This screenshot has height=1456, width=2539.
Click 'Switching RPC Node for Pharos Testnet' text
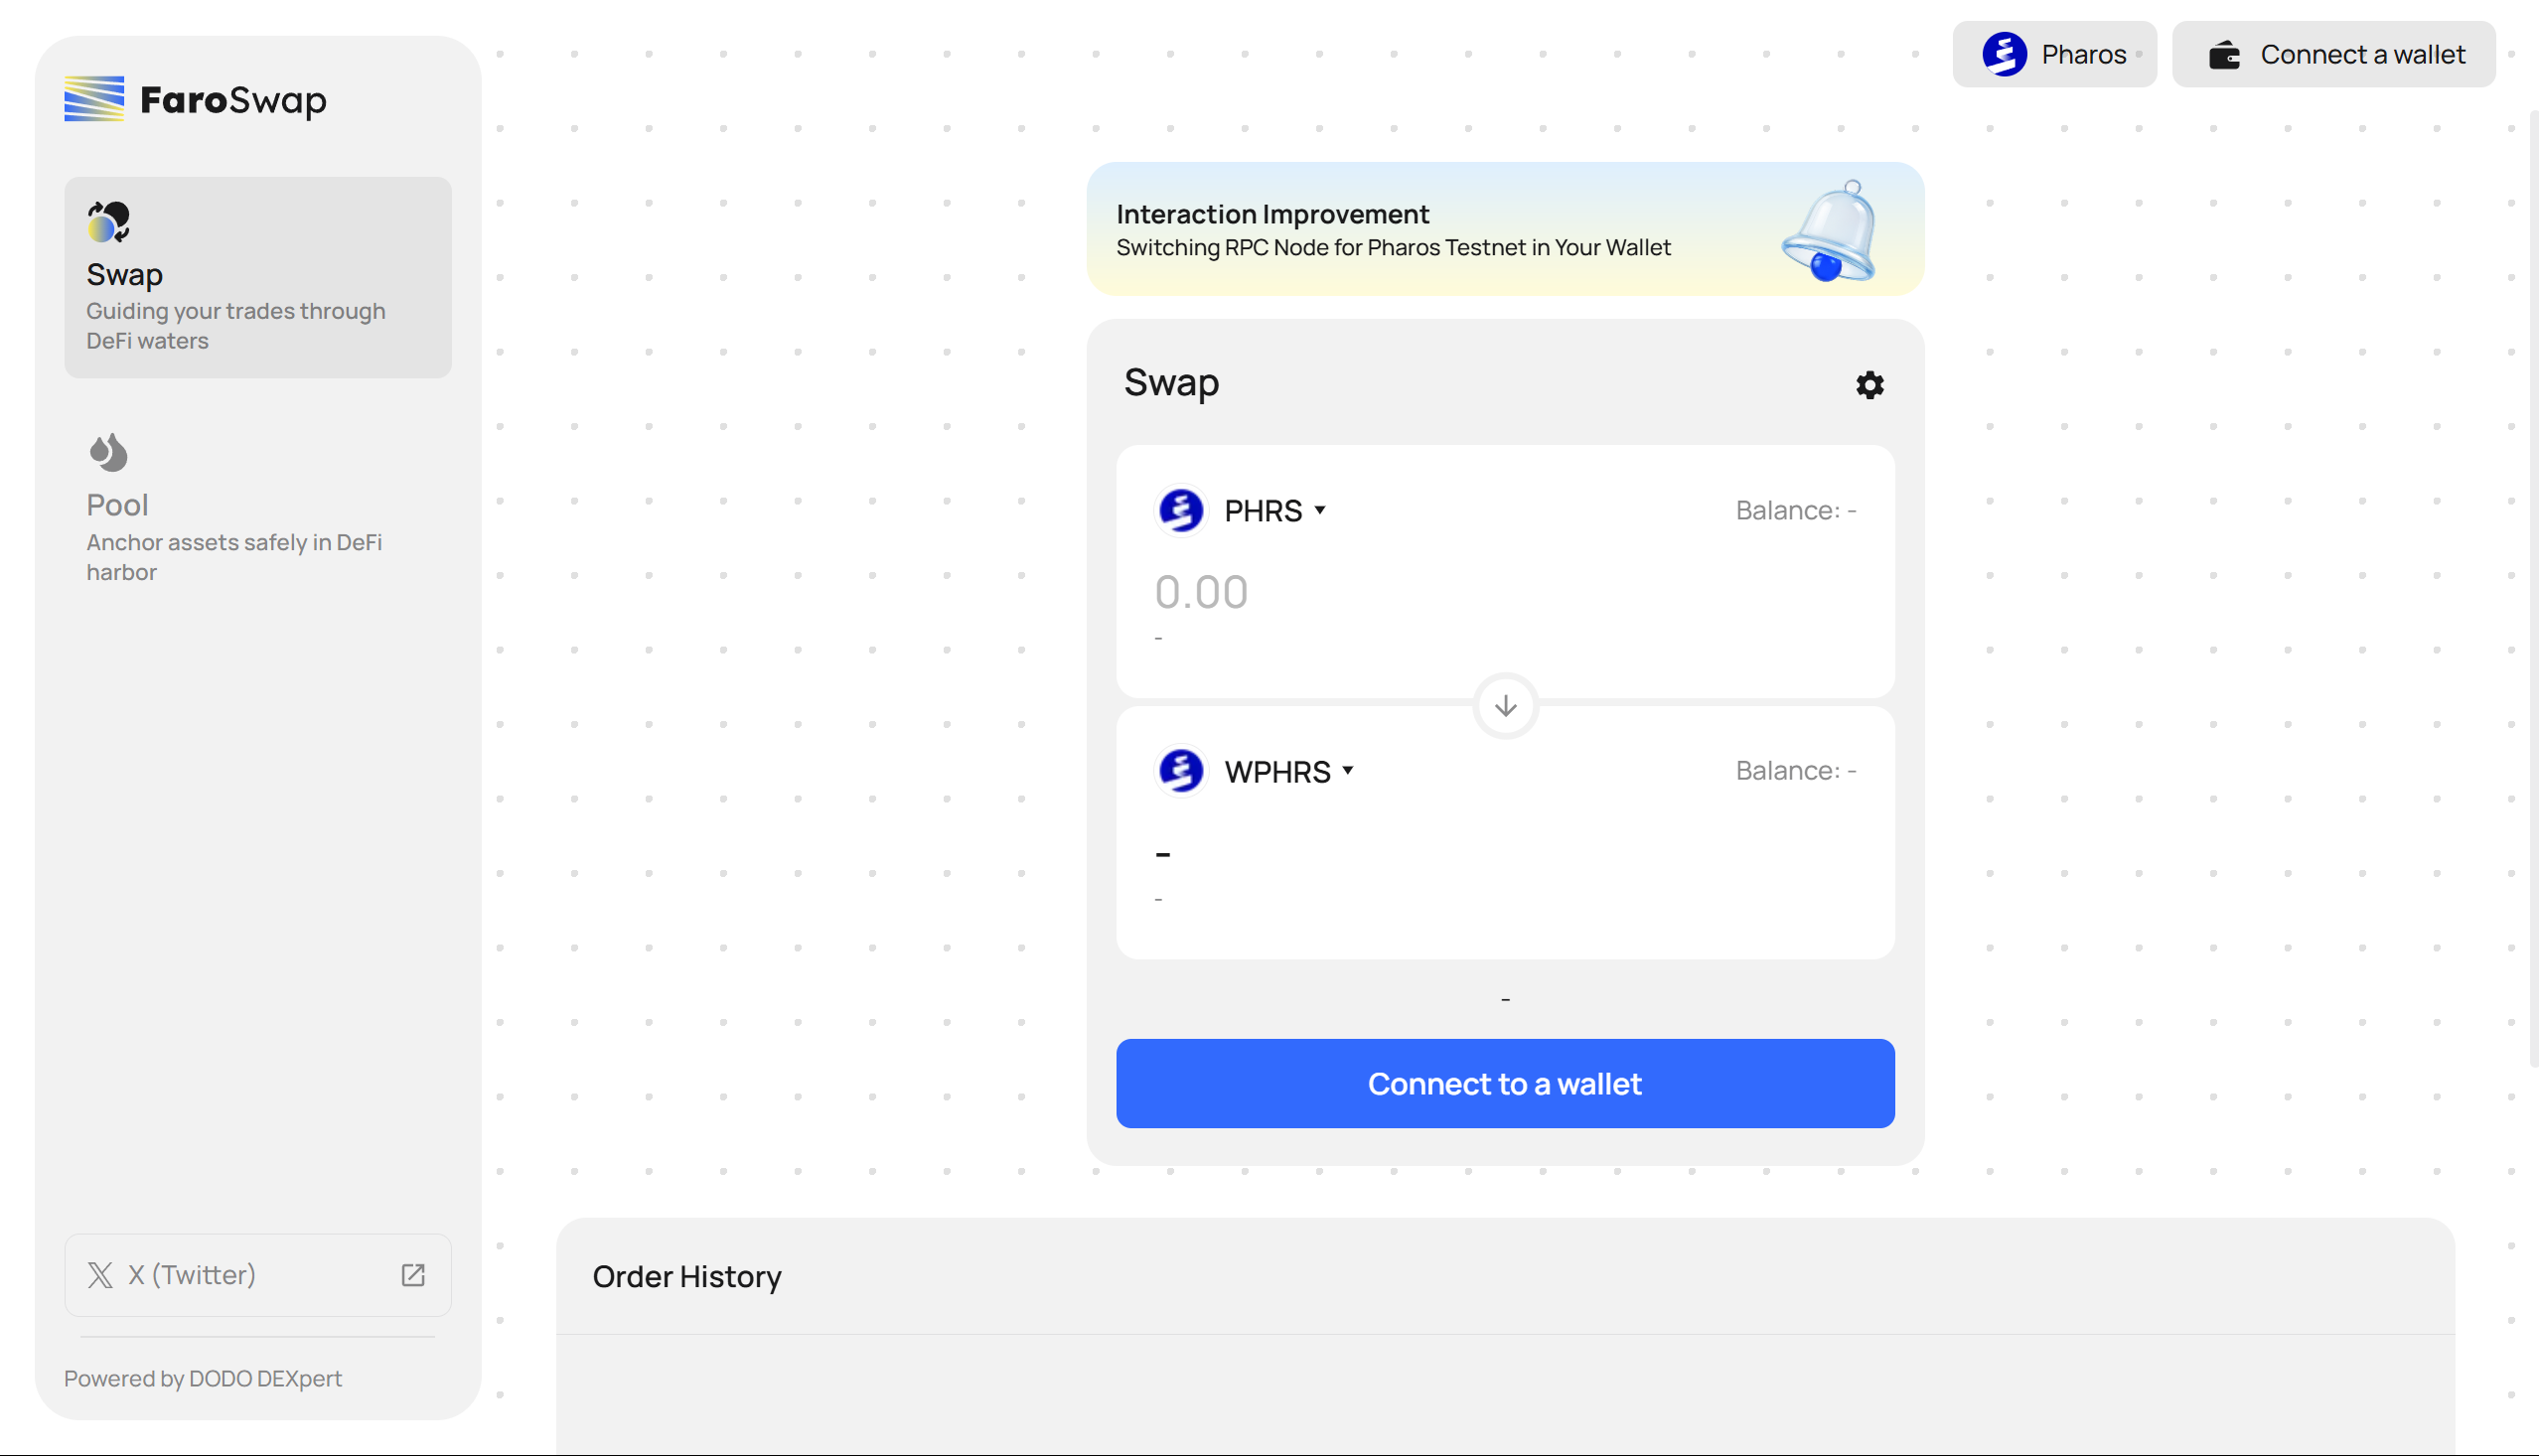click(1393, 247)
